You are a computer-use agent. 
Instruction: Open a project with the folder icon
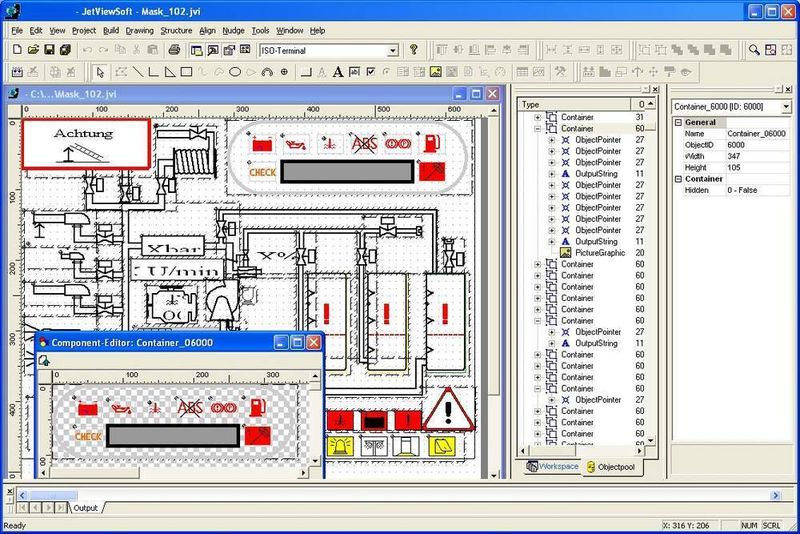click(x=33, y=49)
